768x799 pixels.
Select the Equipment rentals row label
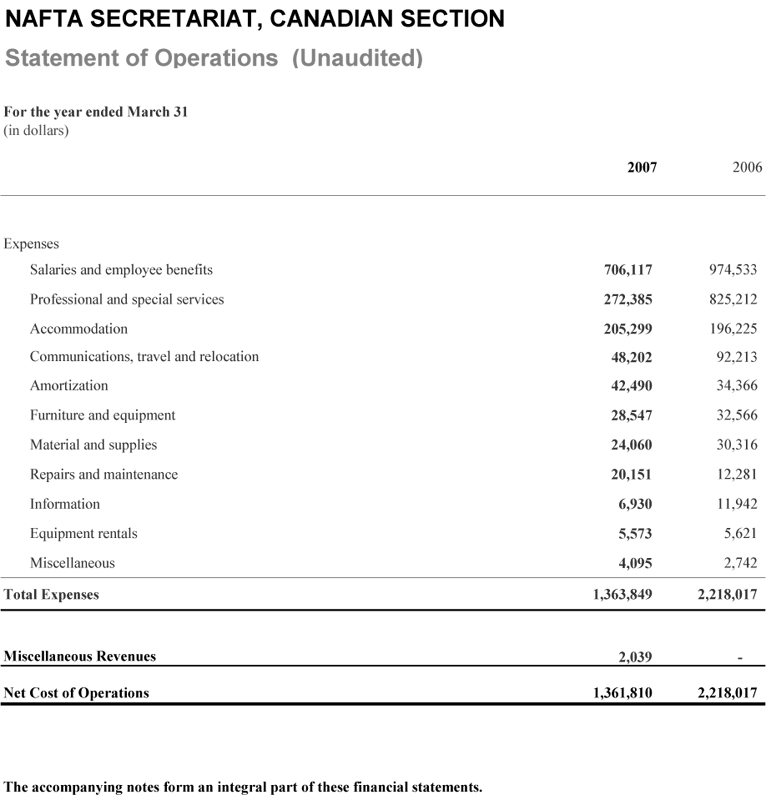(84, 533)
